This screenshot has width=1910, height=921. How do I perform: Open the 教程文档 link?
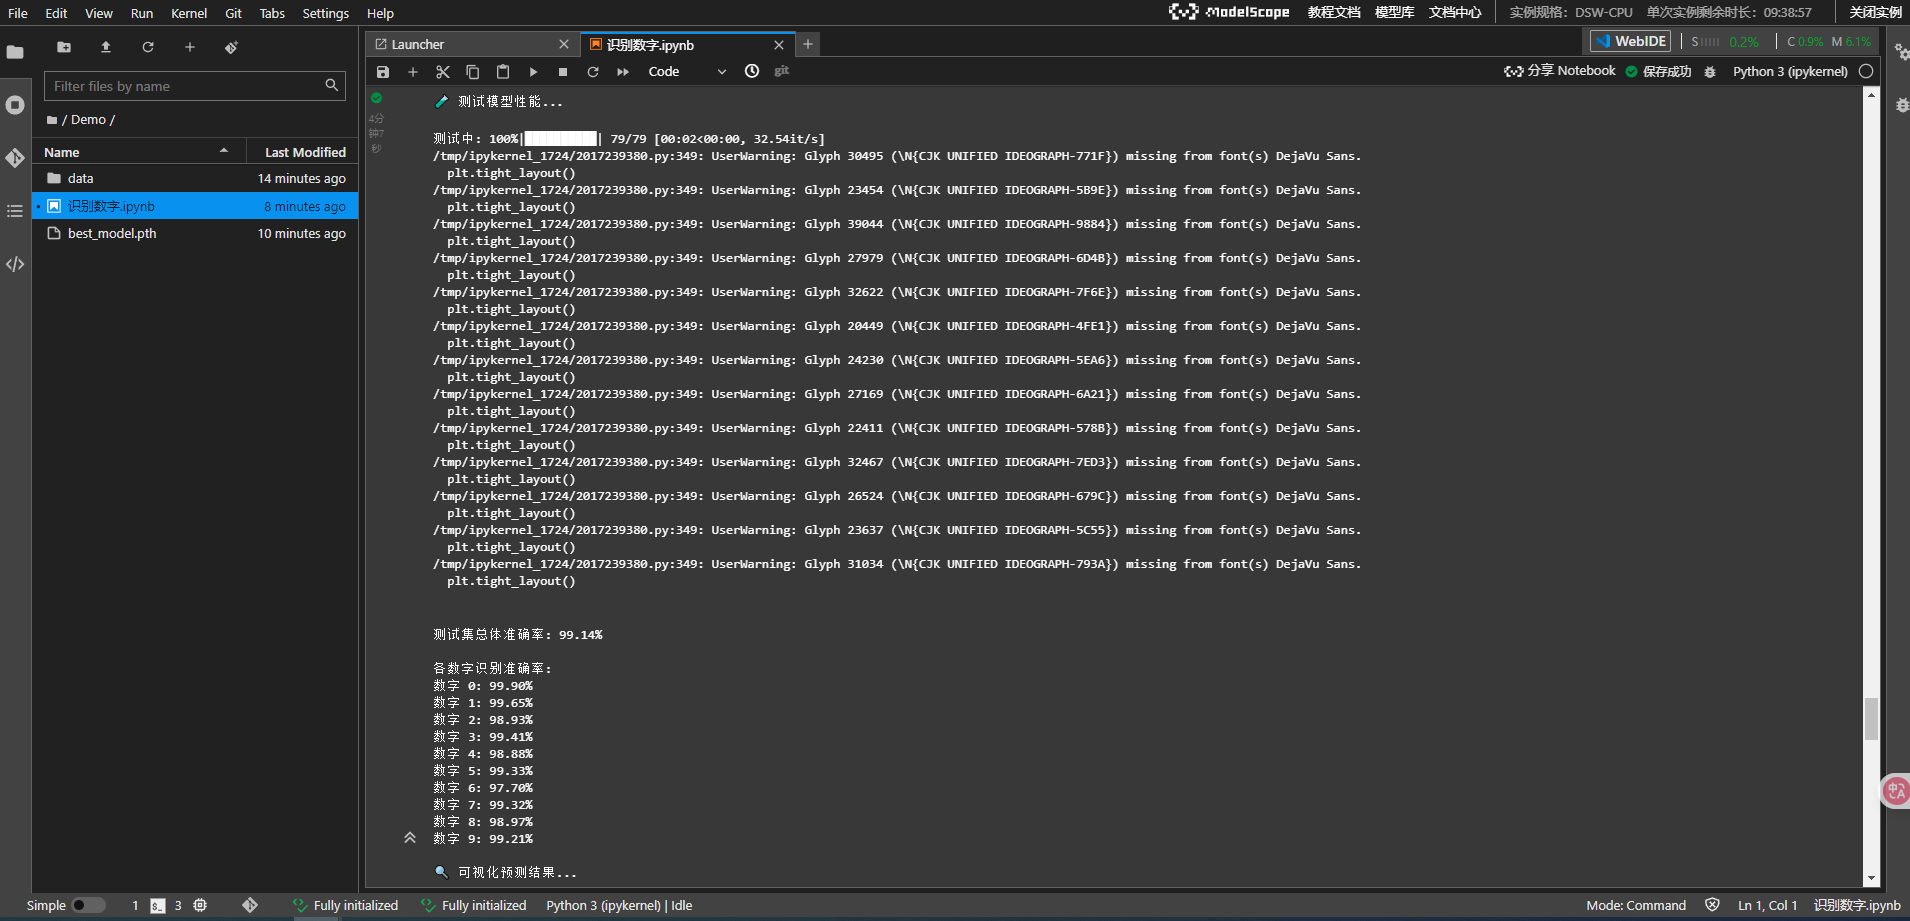point(1334,12)
